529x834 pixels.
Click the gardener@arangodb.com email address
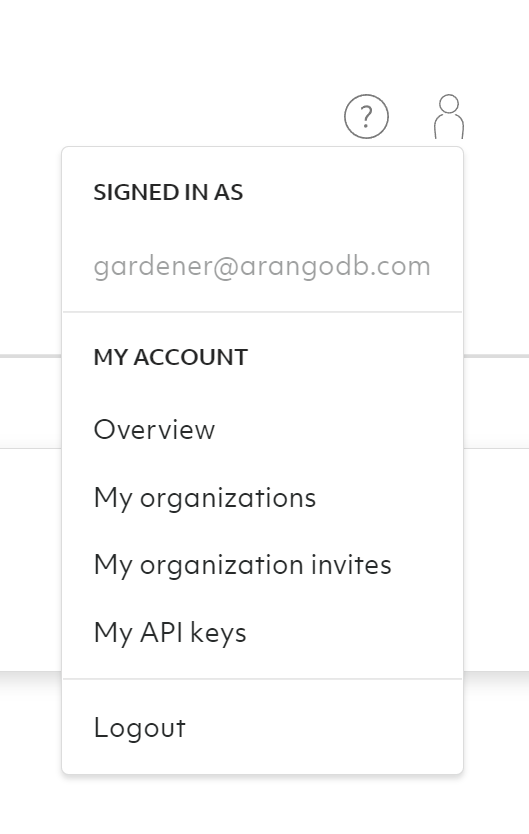point(262,266)
